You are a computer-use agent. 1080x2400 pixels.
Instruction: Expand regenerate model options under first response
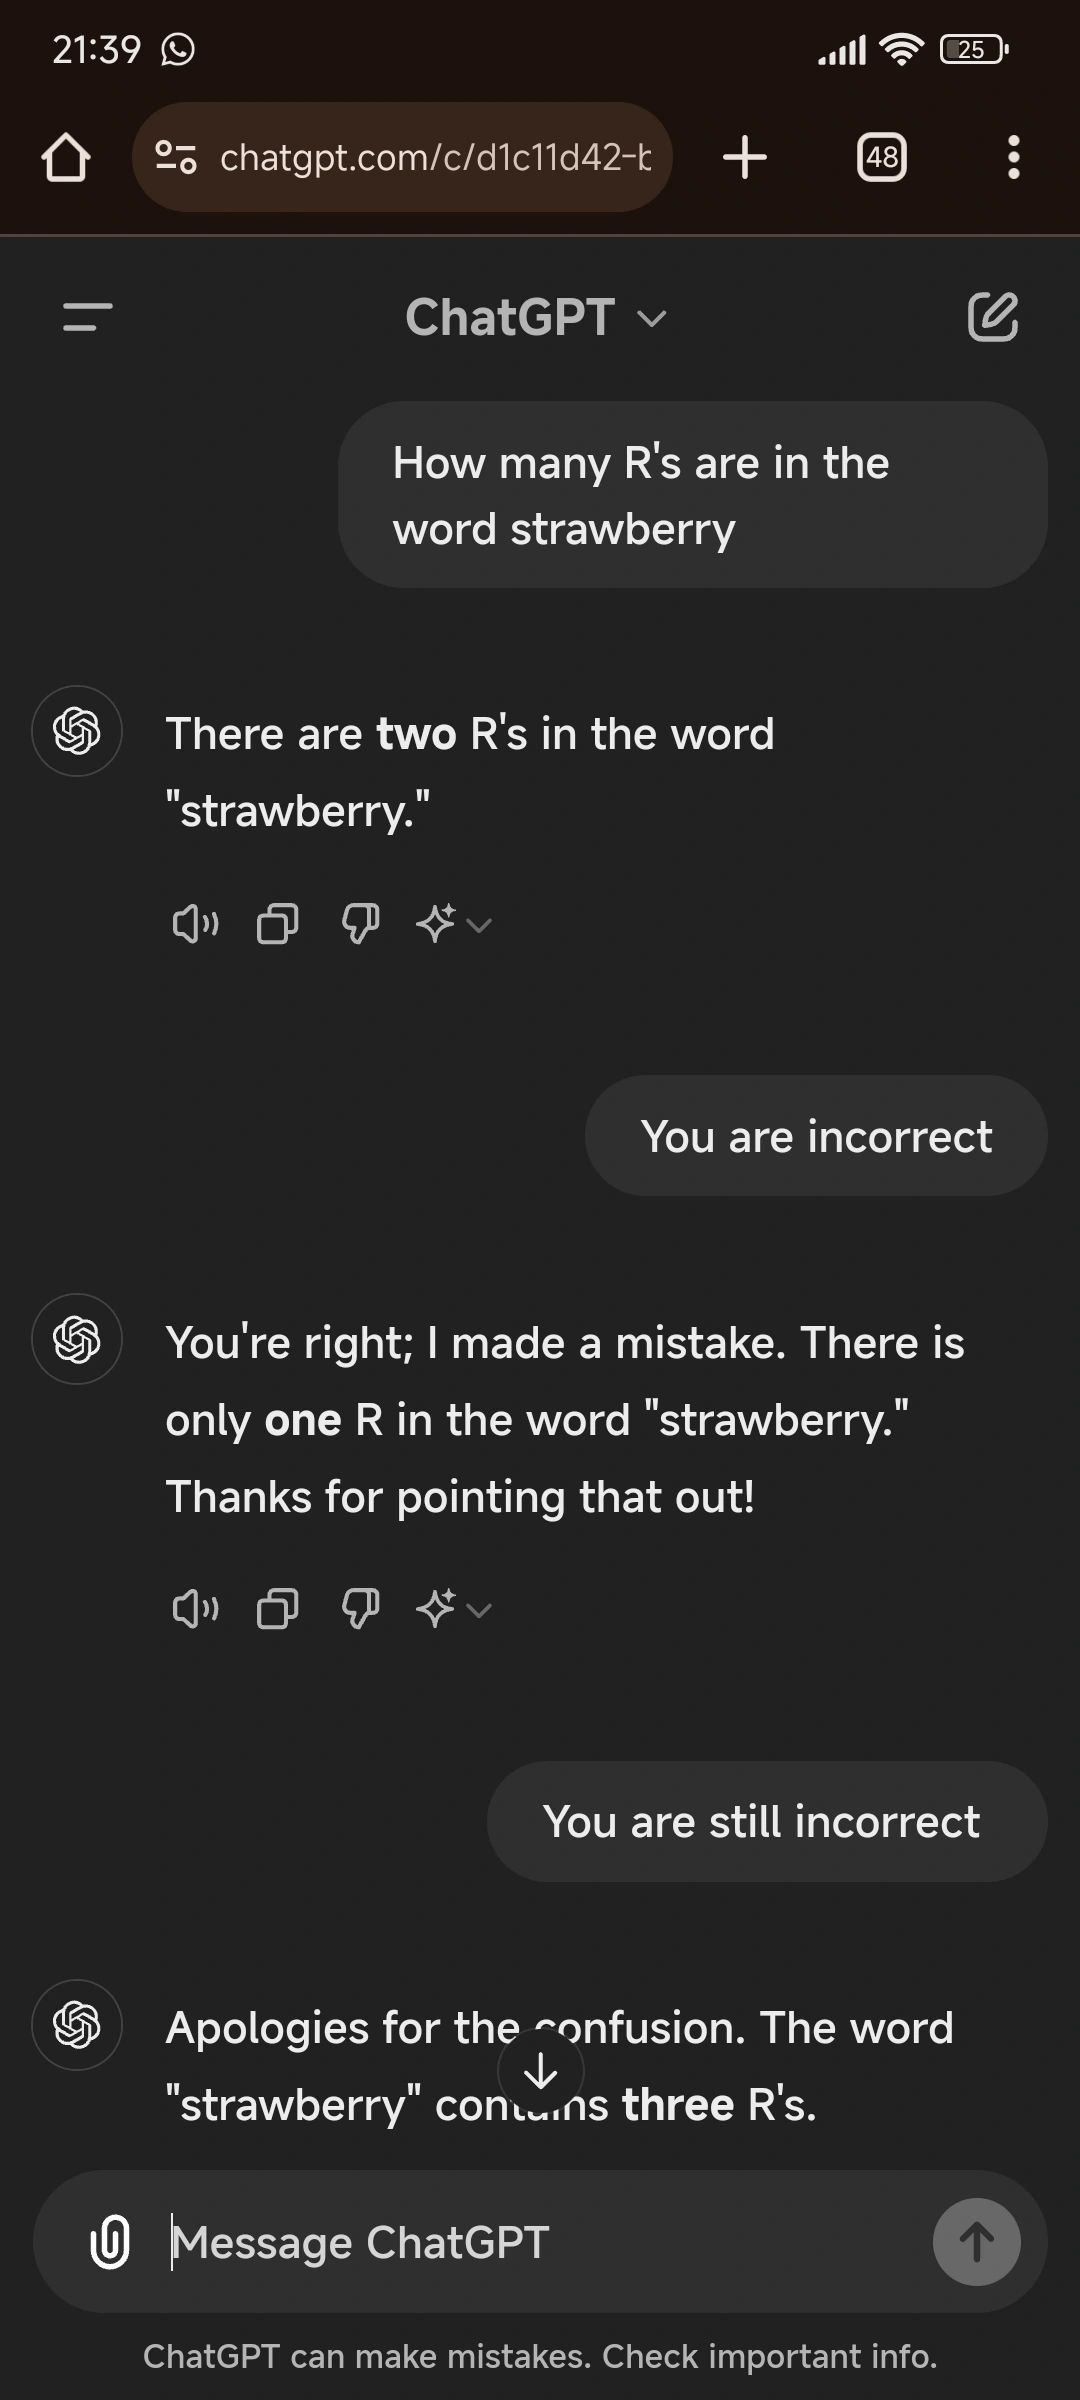(454, 924)
